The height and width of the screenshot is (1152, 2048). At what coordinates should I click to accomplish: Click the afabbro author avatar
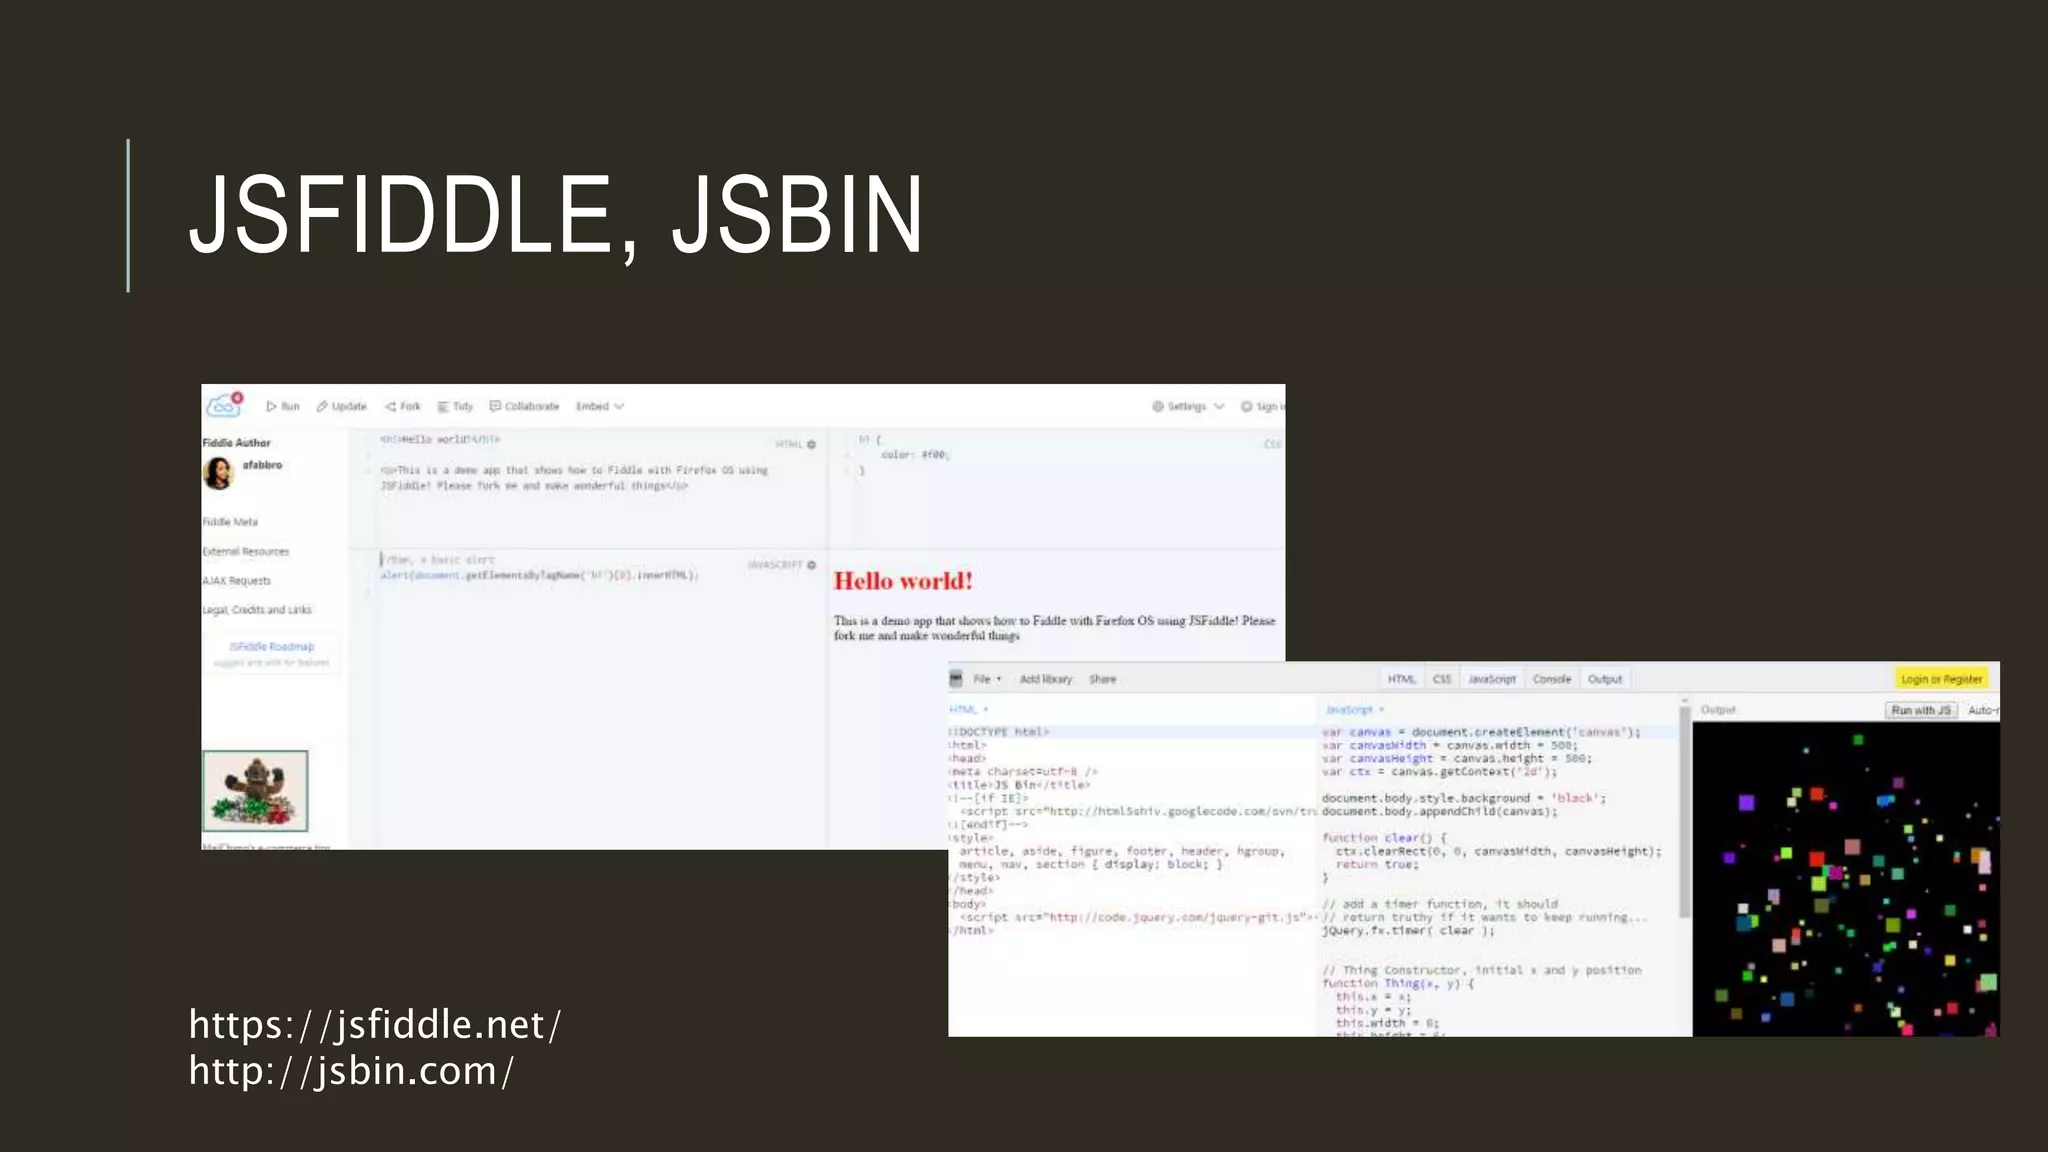click(219, 473)
